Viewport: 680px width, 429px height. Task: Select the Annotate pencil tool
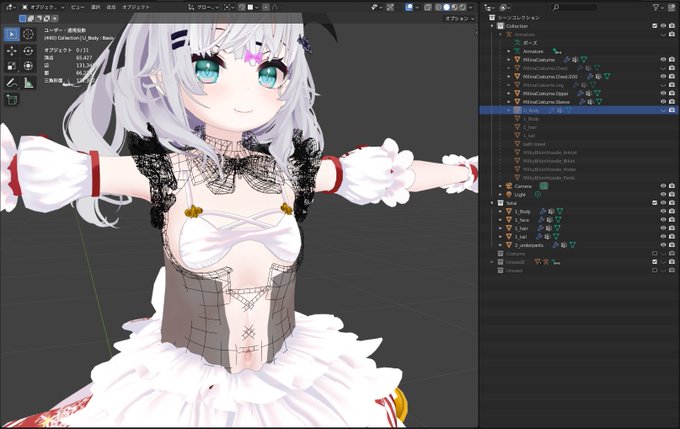(x=12, y=82)
